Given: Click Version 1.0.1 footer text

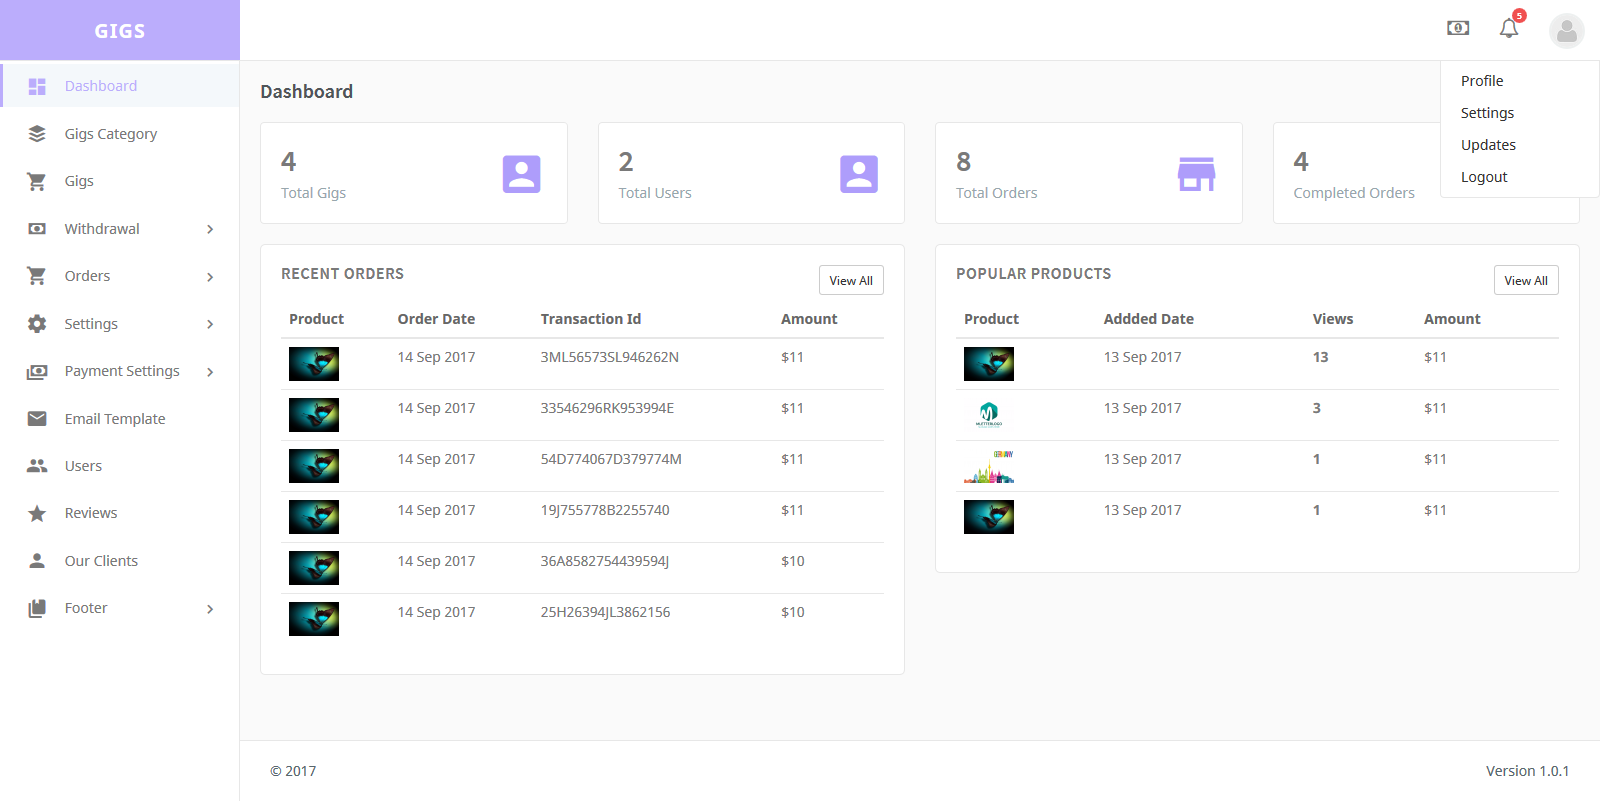Looking at the screenshot, I should [x=1527, y=771].
